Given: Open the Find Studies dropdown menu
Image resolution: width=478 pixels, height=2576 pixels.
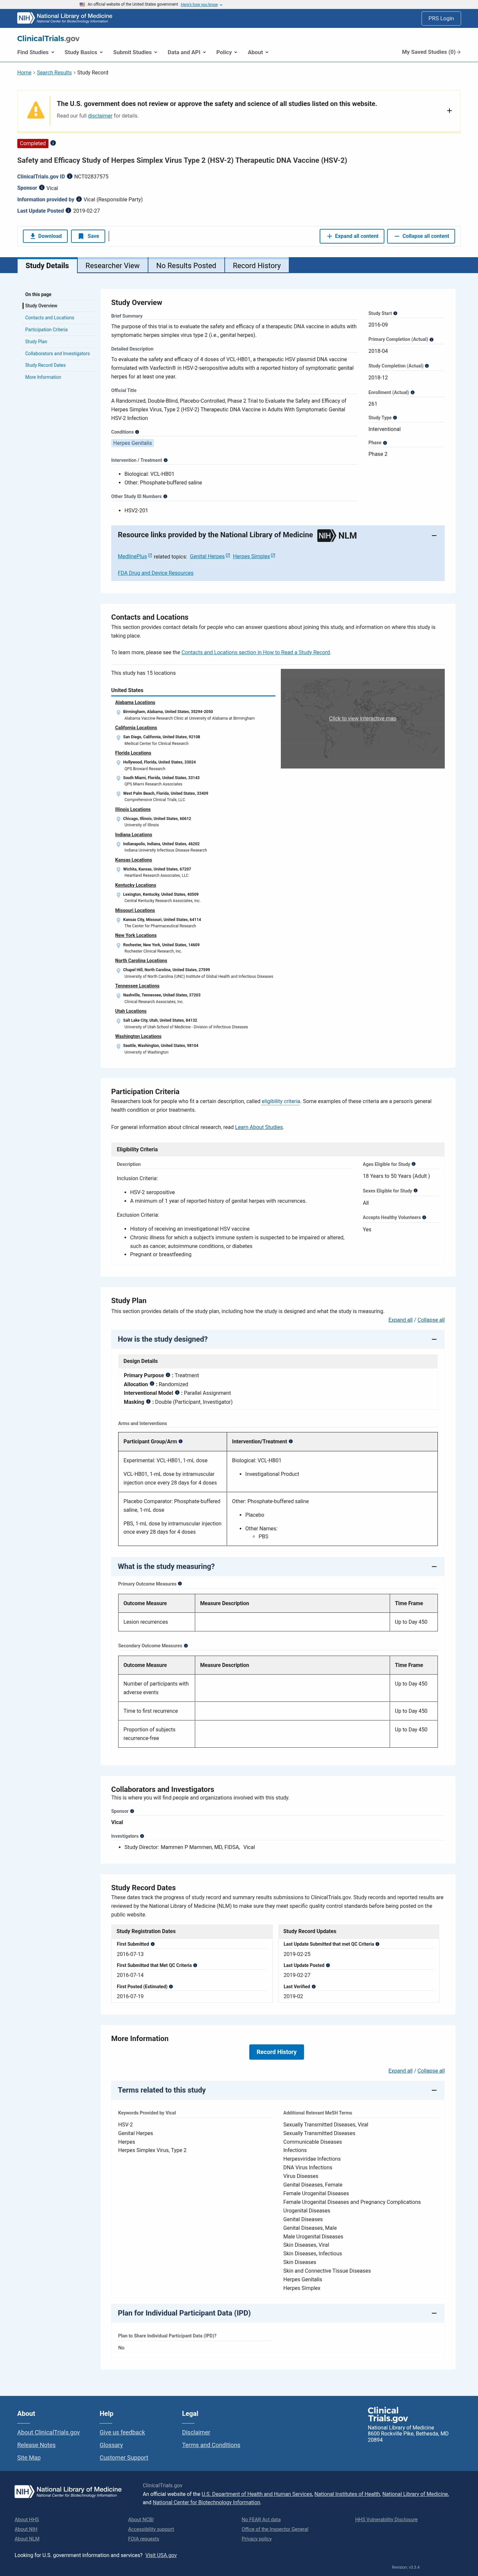Looking at the screenshot, I should pyautogui.click(x=35, y=52).
